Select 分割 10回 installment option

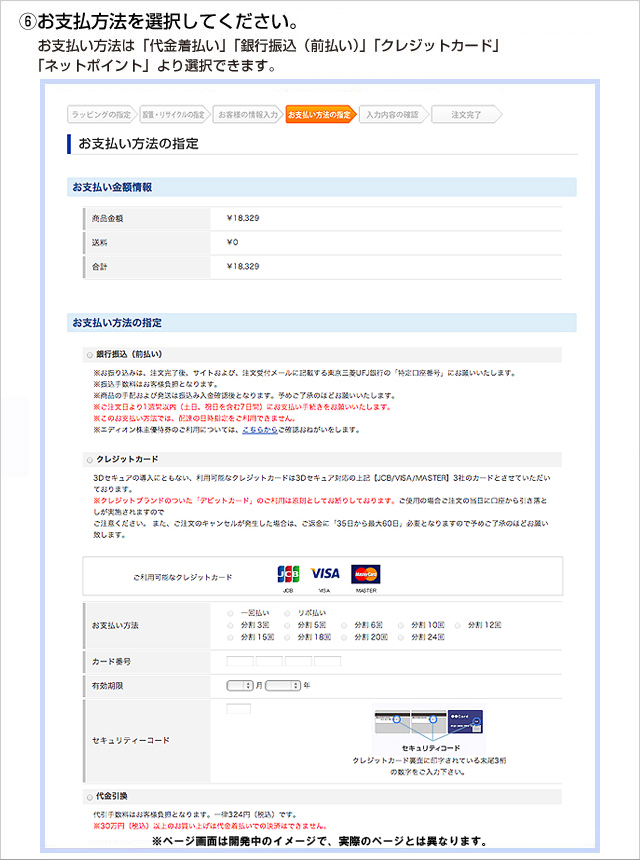[x=401, y=625]
